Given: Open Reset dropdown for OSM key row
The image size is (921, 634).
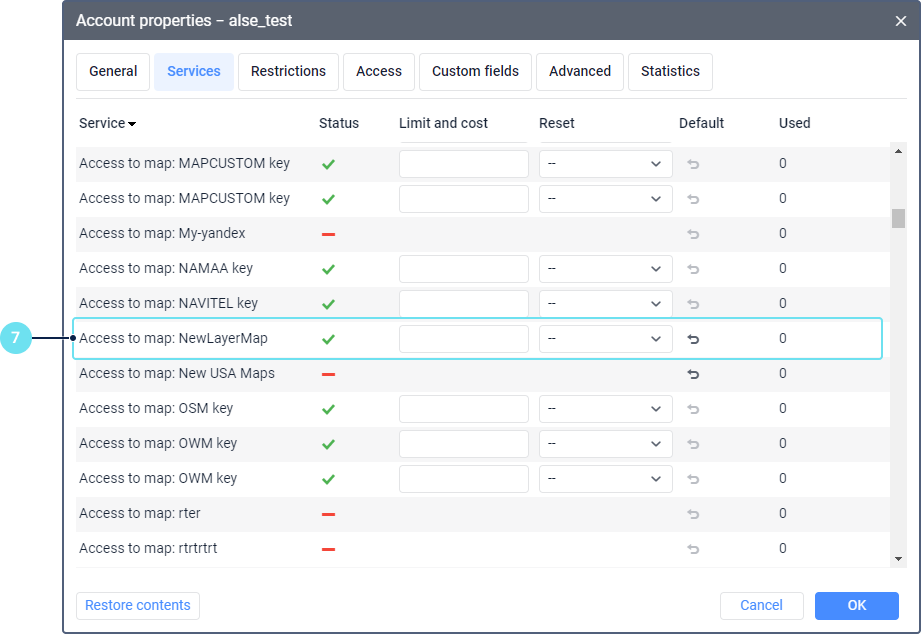Looking at the screenshot, I should (x=605, y=409).
